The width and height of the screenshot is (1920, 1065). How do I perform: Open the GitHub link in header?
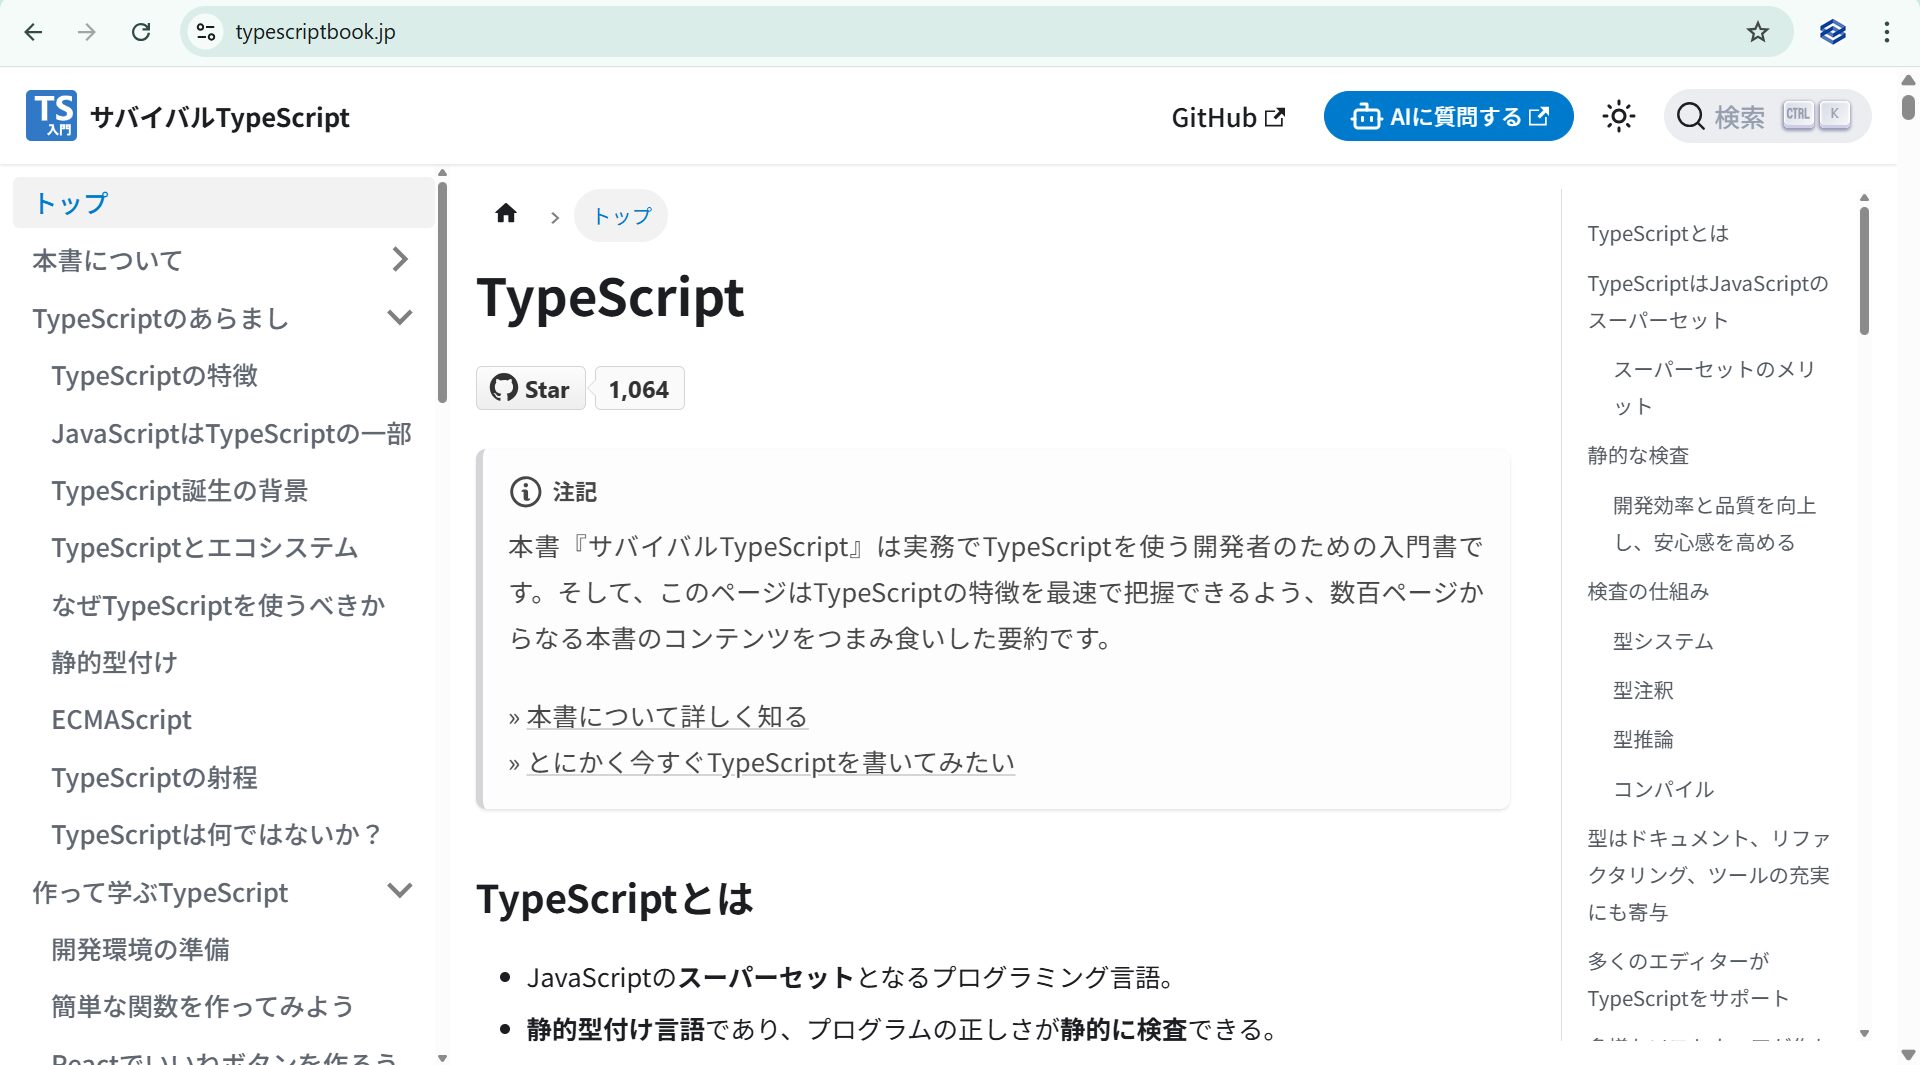click(x=1228, y=117)
